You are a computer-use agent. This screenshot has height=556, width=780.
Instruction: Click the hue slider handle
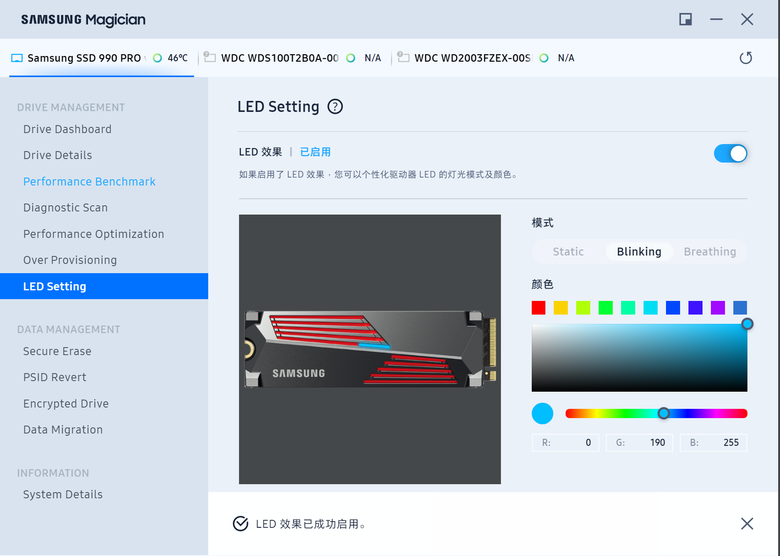663,413
